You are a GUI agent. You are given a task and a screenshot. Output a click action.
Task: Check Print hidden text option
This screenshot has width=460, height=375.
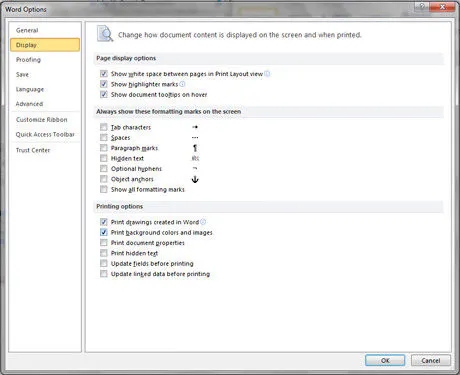tap(104, 253)
